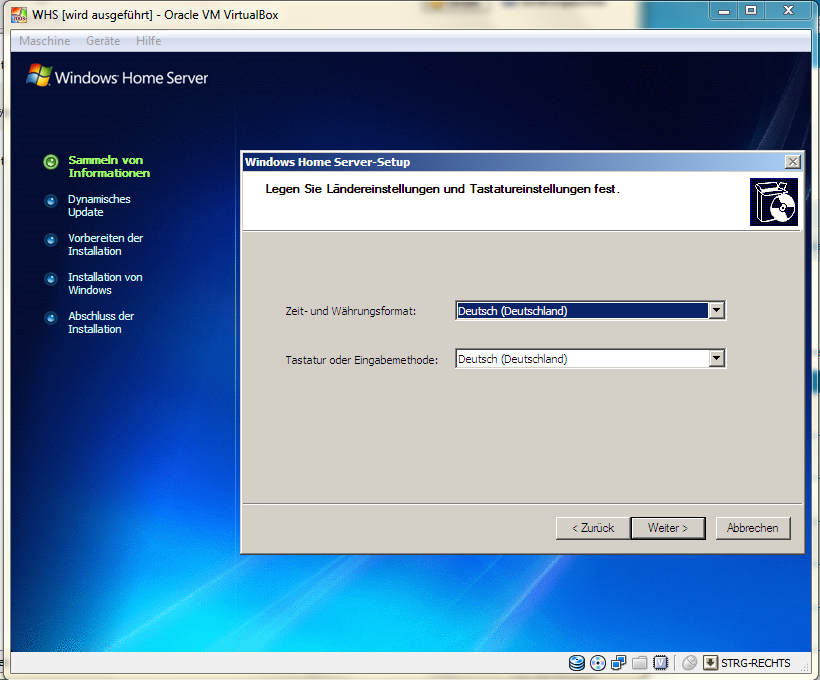Cancel setup with the Abbrechen button

pos(753,528)
